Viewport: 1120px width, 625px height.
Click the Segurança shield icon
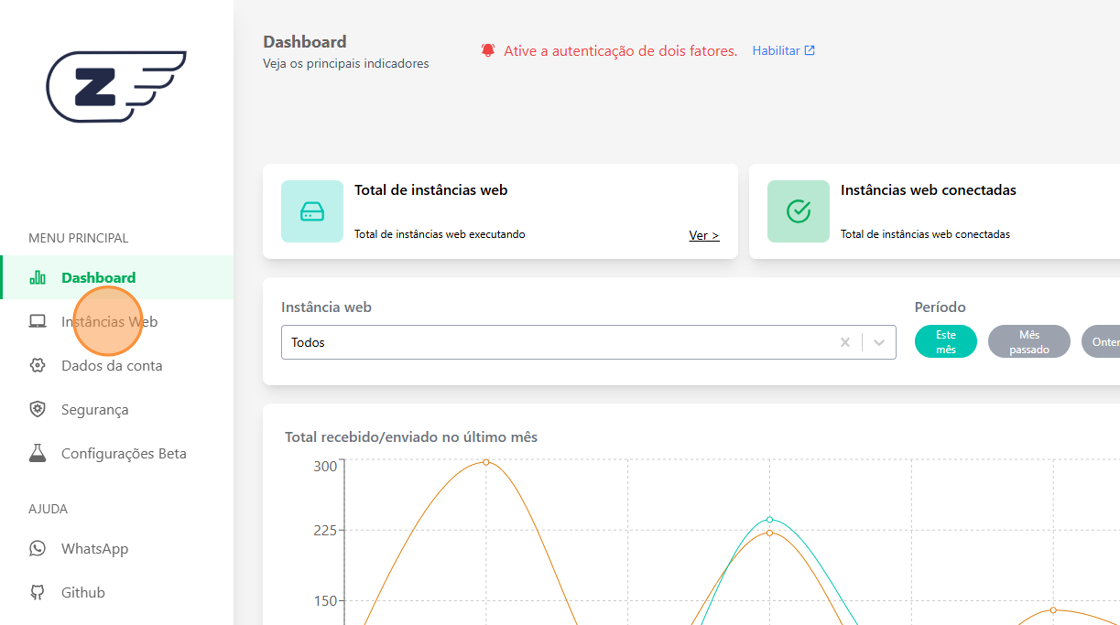pyautogui.click(x=38, y=410)
